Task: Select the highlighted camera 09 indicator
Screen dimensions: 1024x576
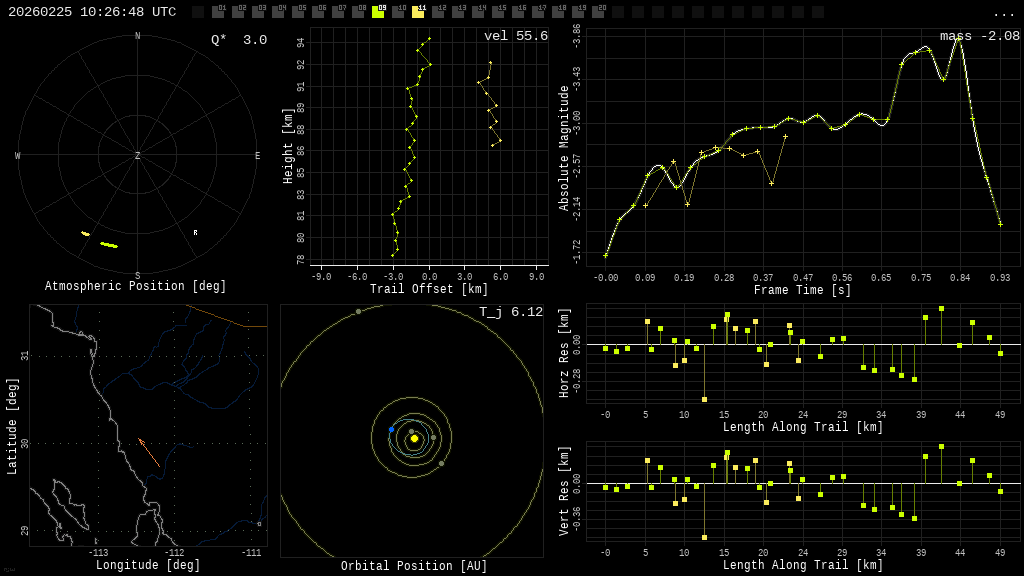Action: (x=378, y=12)
